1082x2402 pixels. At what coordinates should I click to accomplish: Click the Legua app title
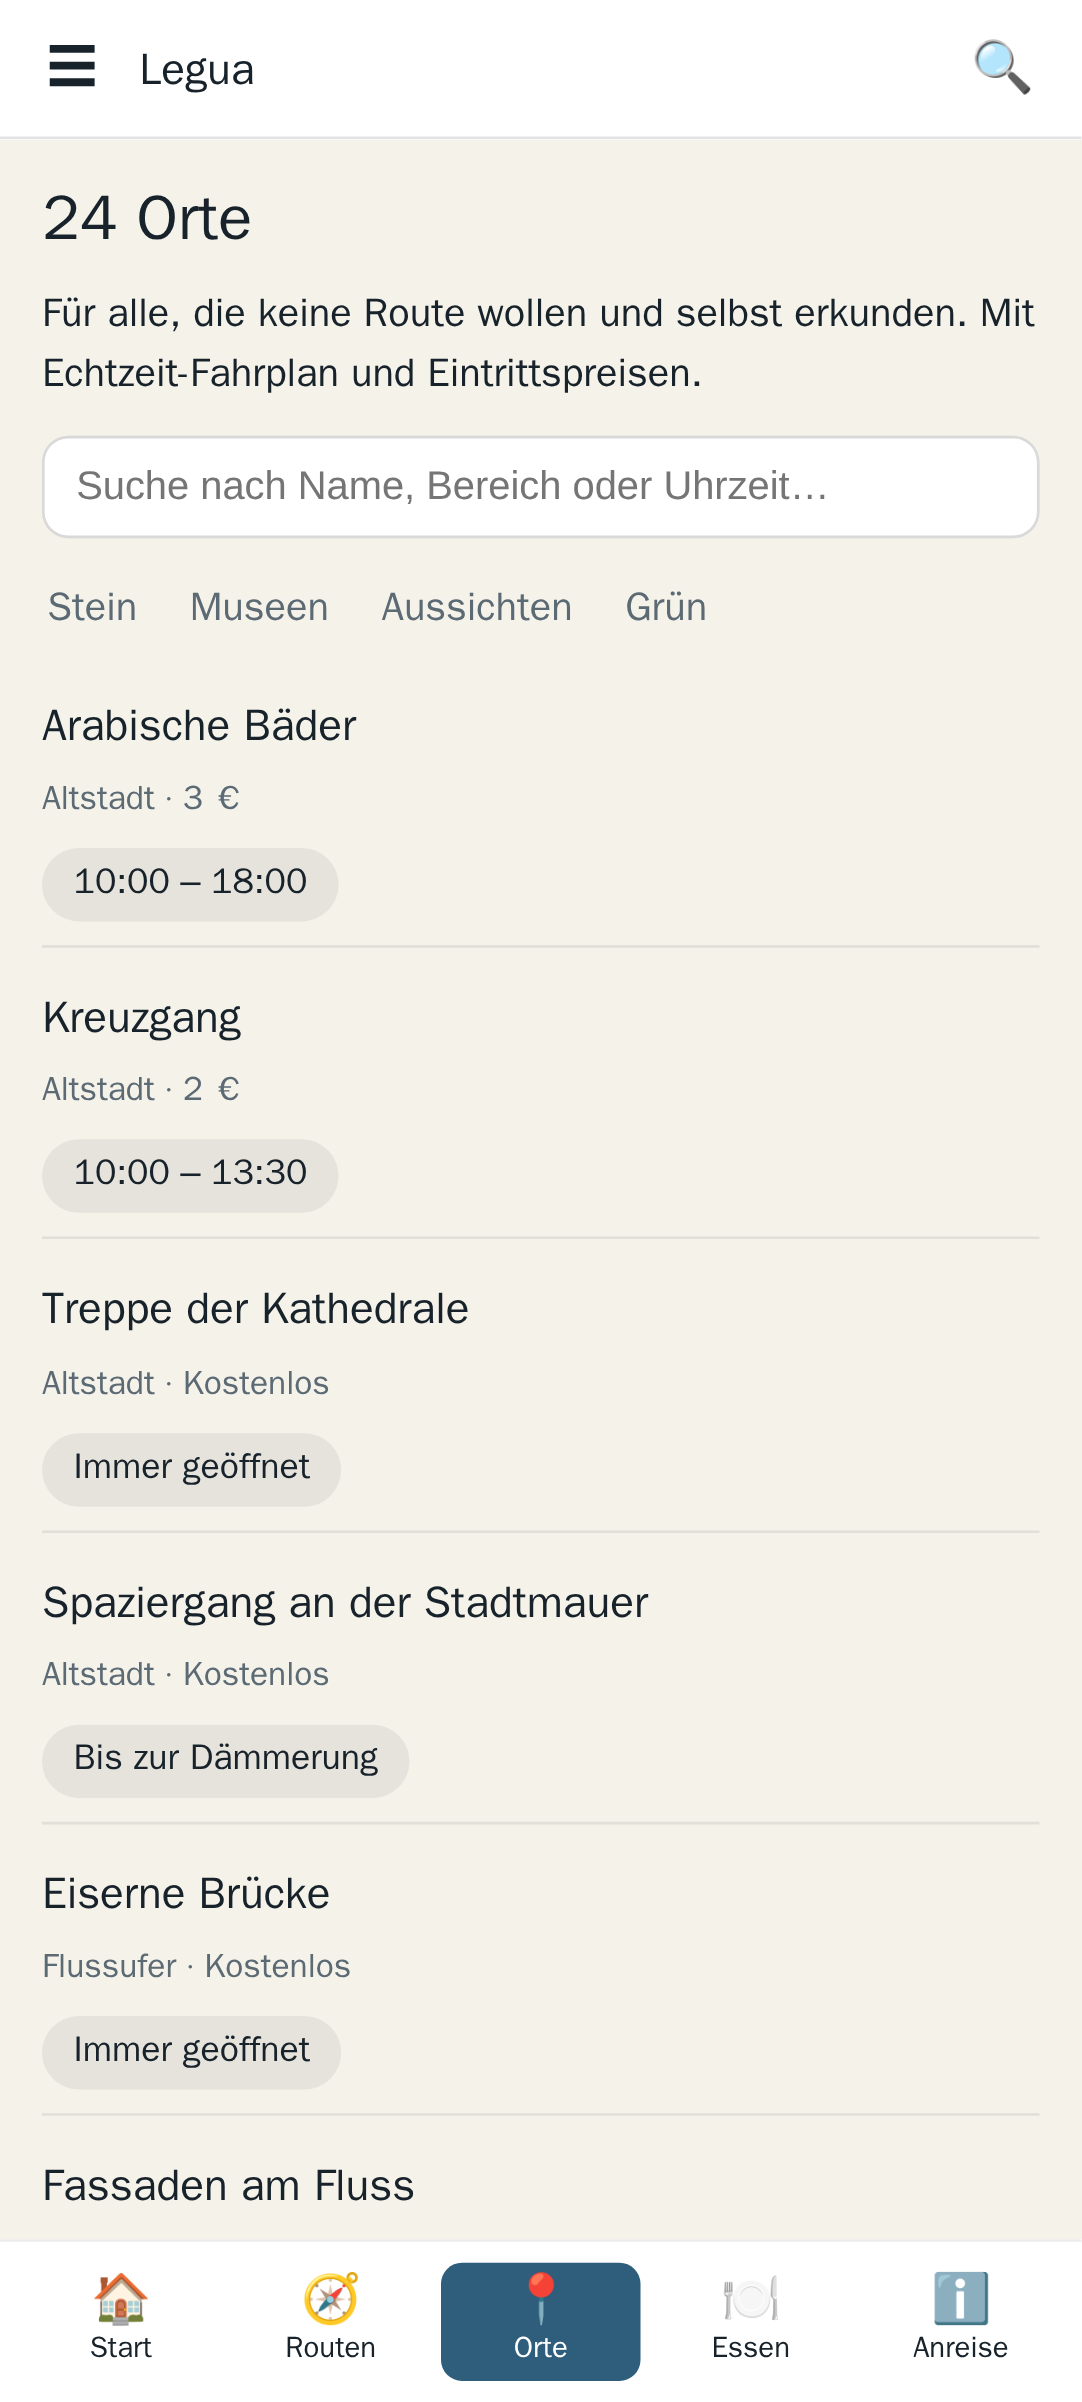tap(197, 69)
